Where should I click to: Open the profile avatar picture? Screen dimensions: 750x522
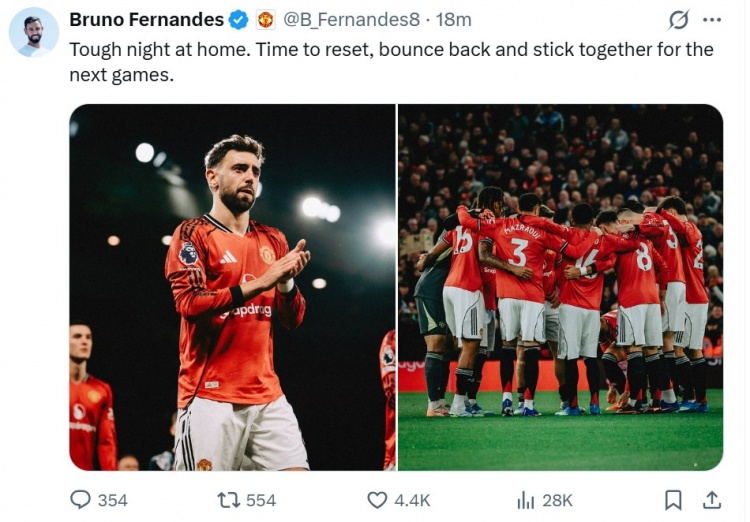click(33, 32)
